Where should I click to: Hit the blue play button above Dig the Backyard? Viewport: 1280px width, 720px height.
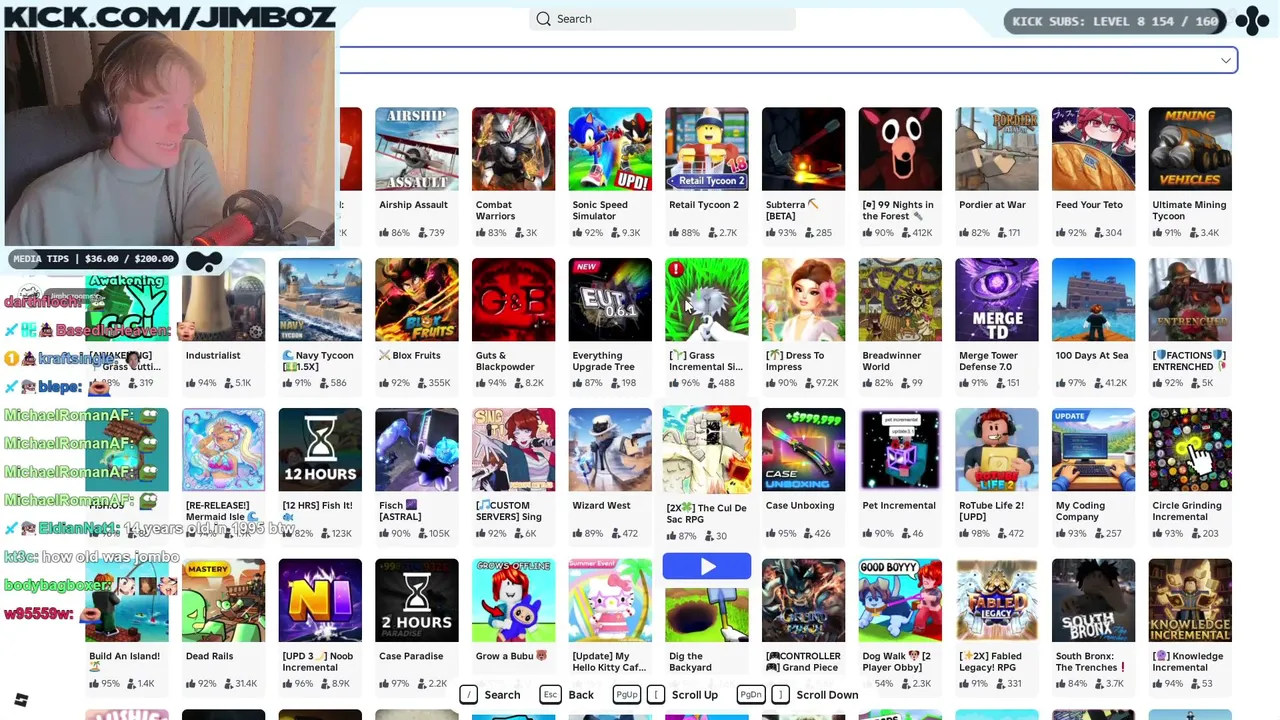pyautogui.click(x=707, y=567)
